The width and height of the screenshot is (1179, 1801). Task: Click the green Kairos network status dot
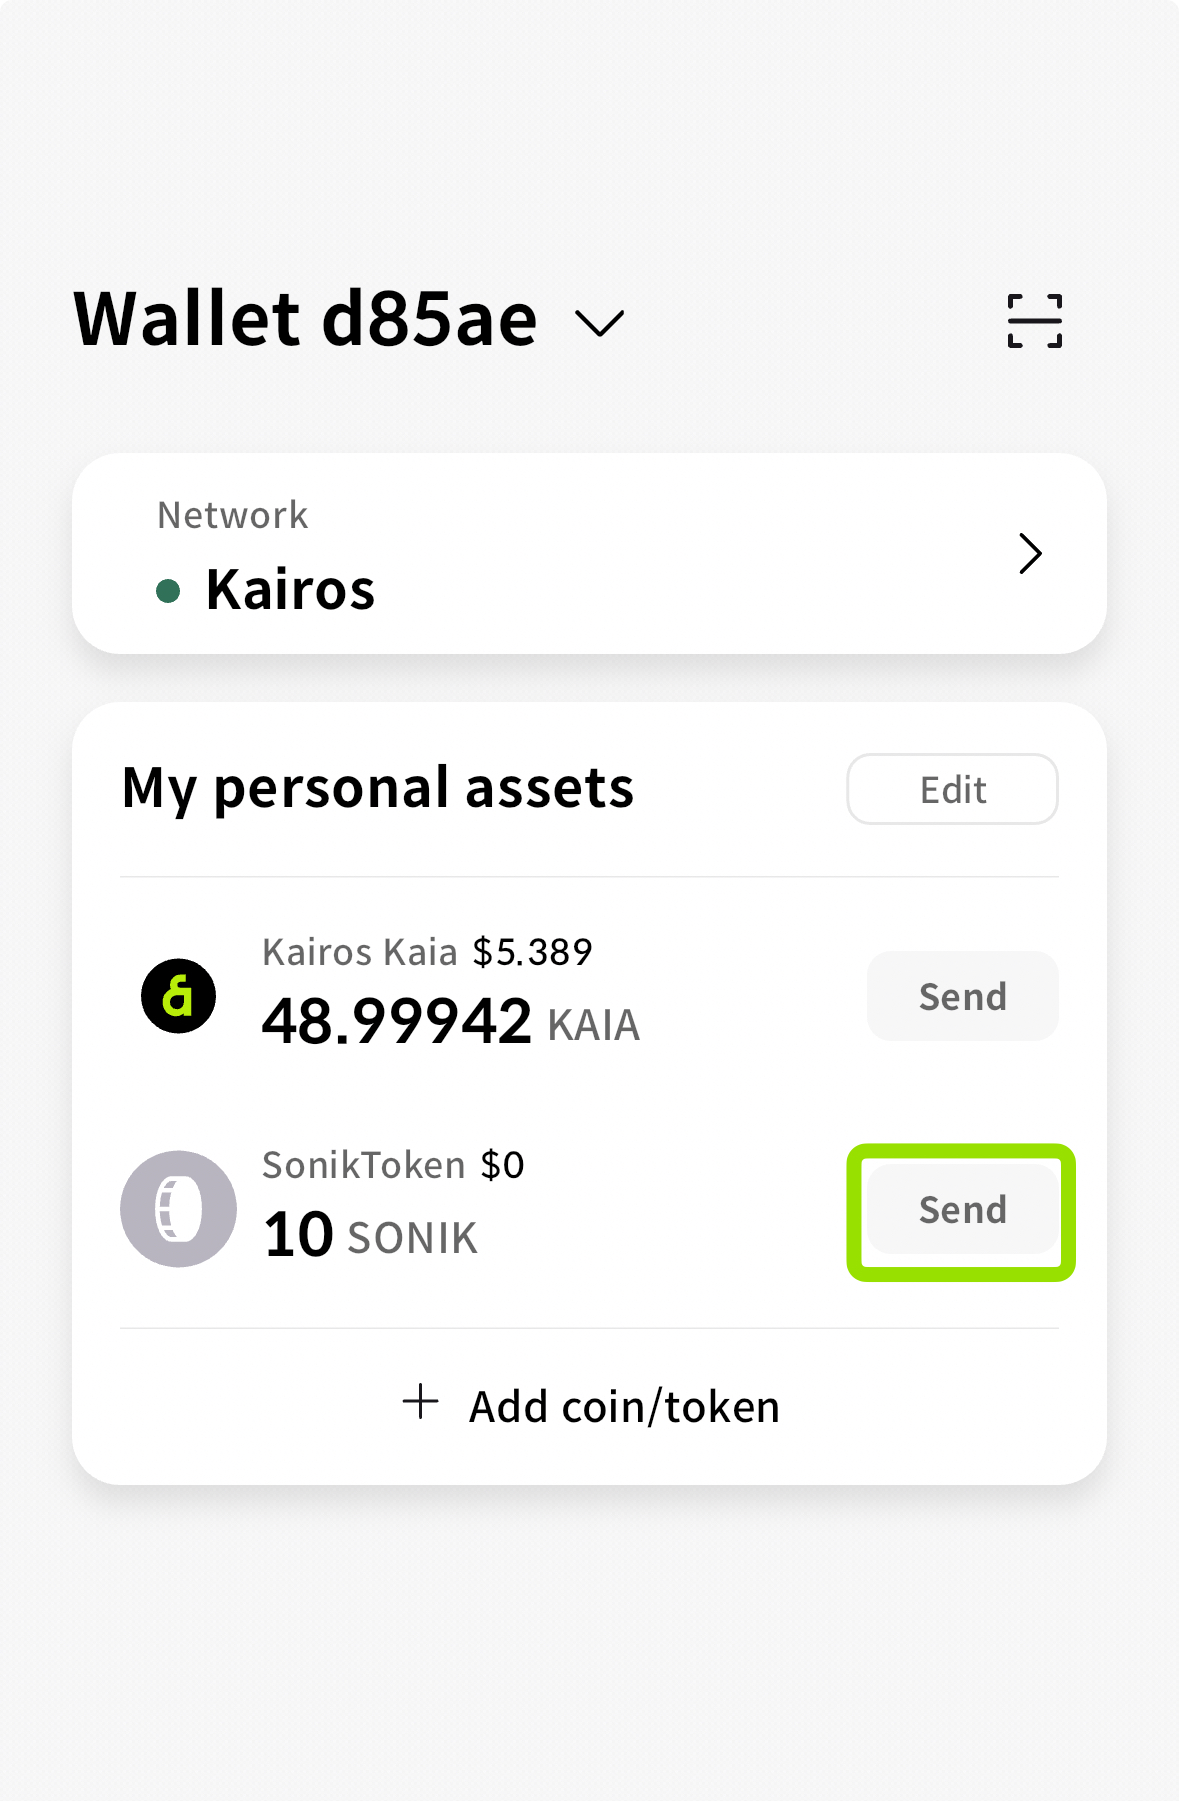(168, 591)
